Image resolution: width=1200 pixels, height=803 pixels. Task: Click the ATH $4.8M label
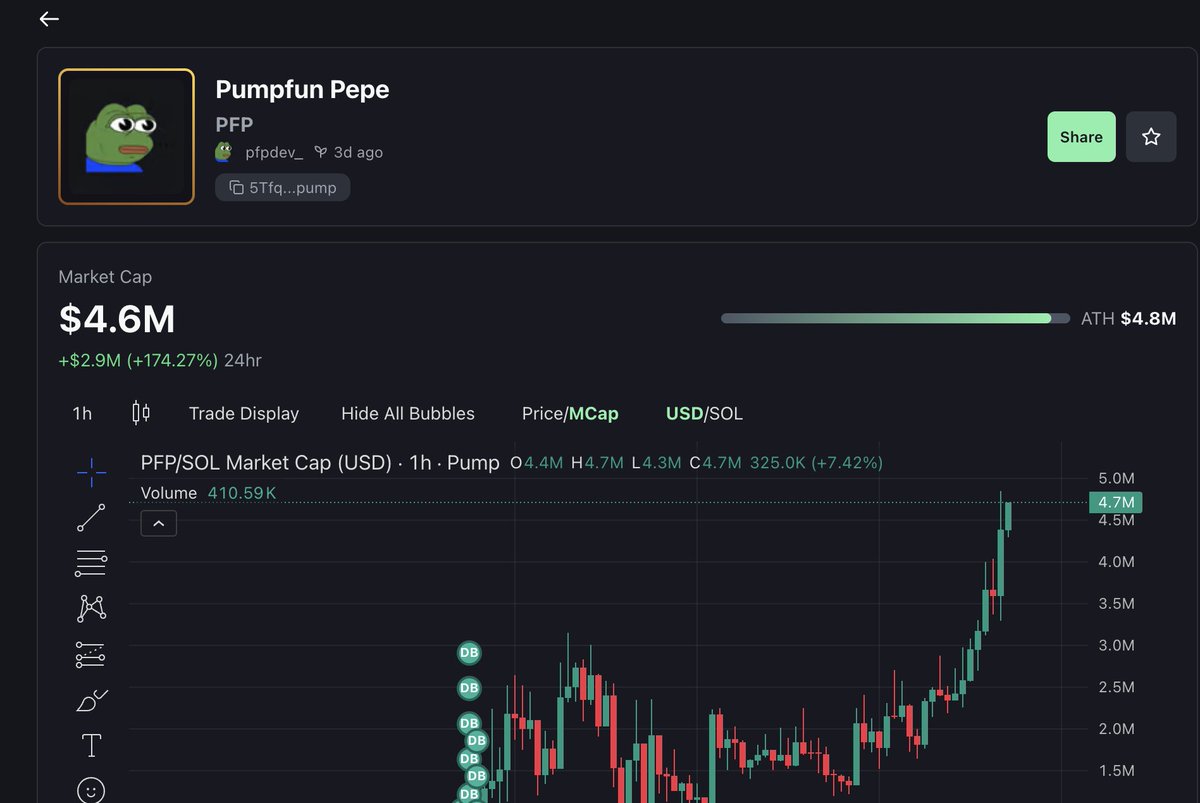pyautogui.click(x=1129, y=319)
